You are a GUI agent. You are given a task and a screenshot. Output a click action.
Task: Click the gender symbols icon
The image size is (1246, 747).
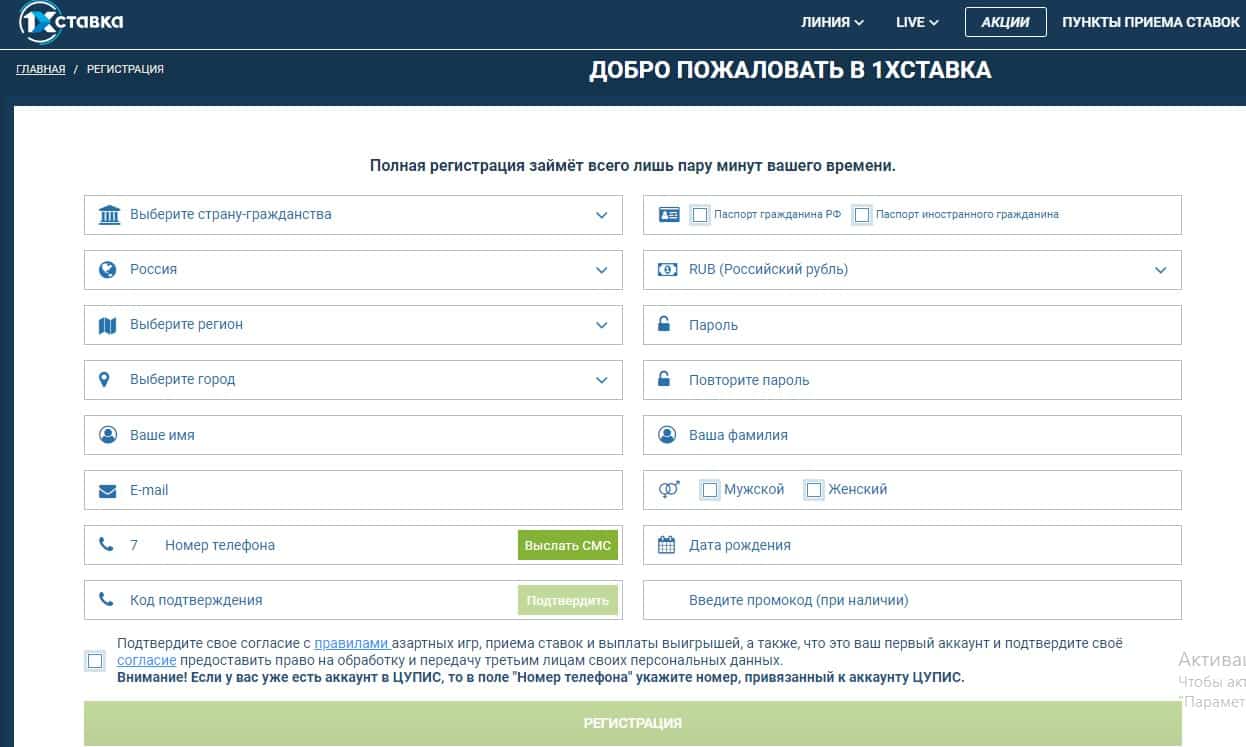click(x=669, y=490)
